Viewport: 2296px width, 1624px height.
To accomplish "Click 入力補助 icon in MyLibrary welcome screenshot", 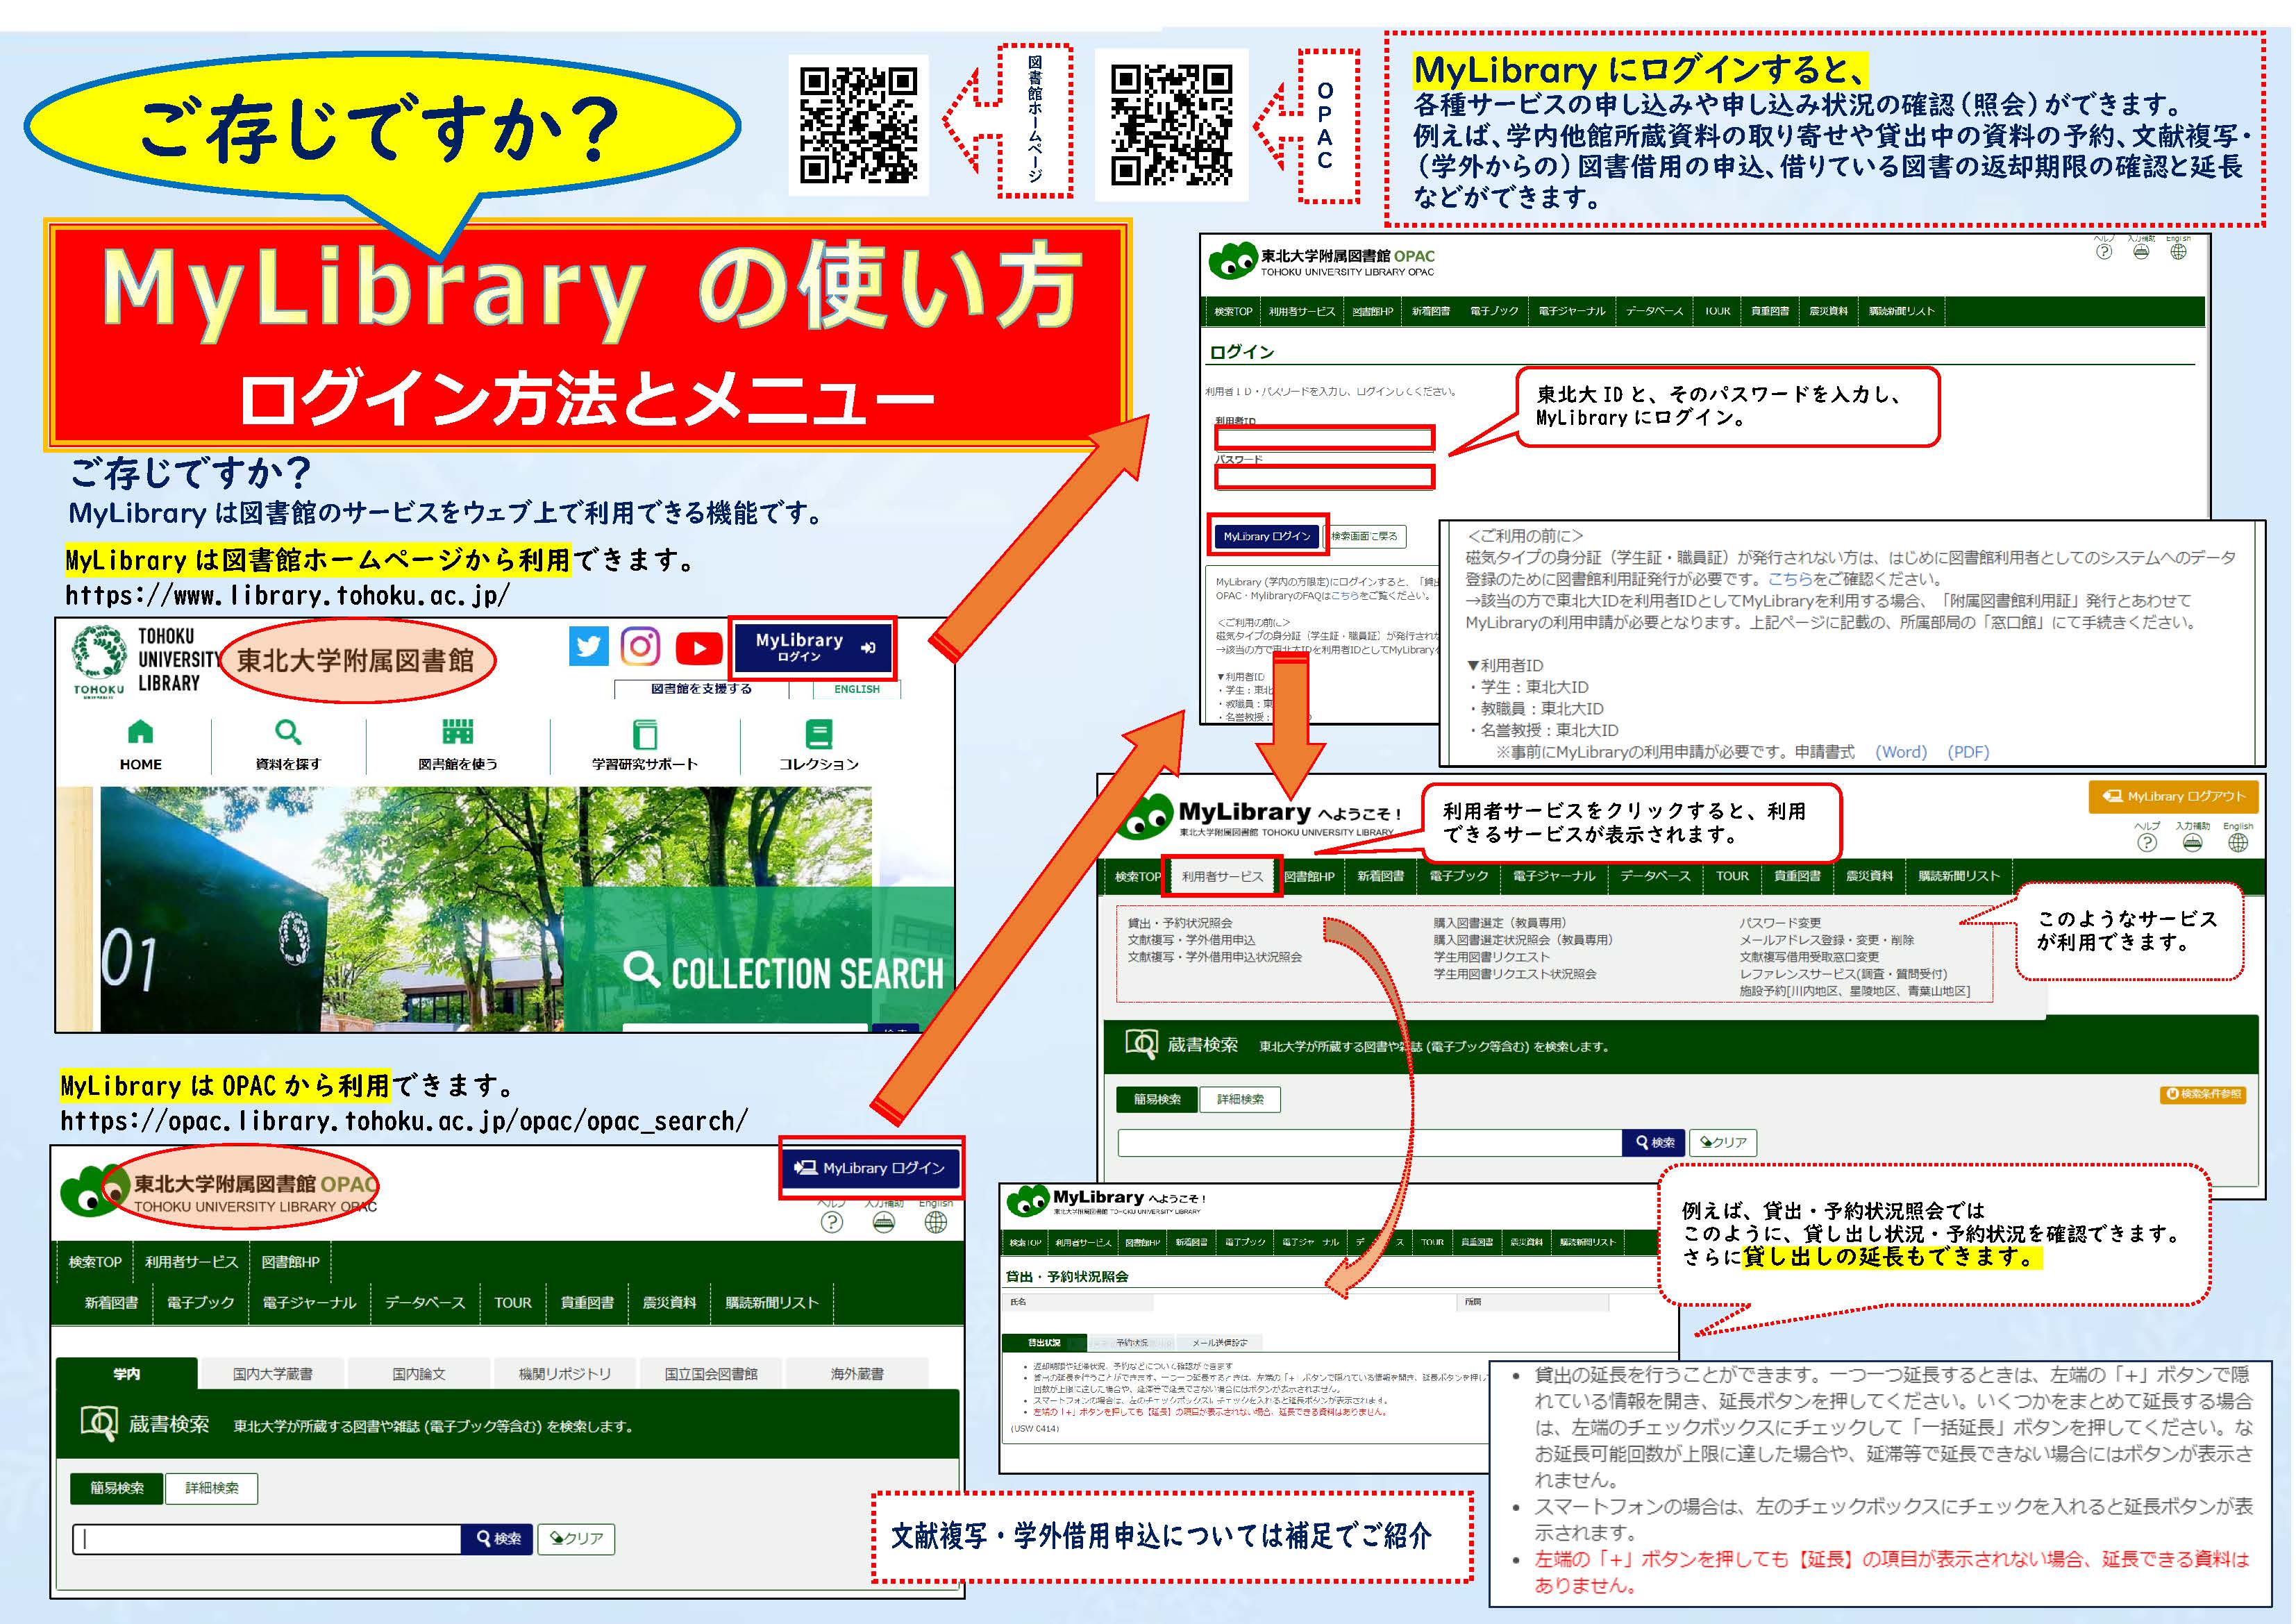I will click(x=2192, y=842).
